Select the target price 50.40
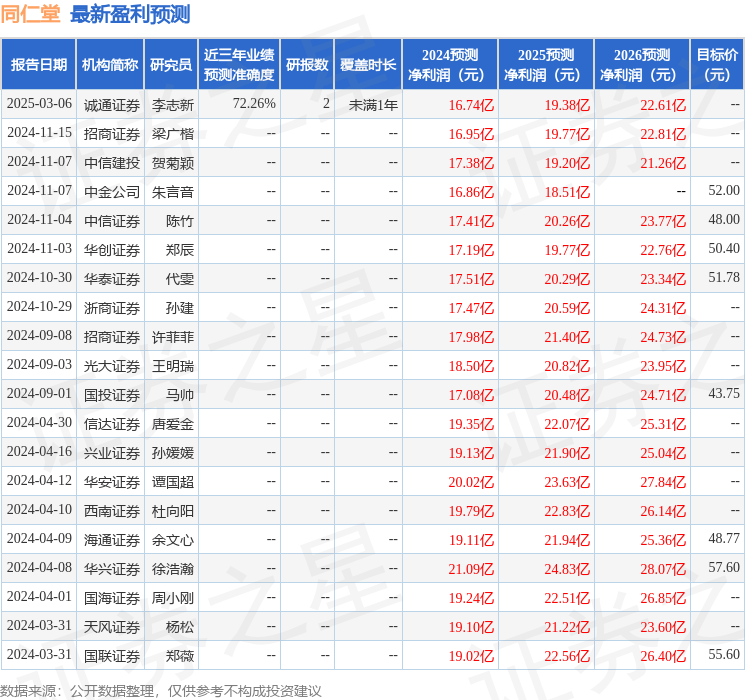745x700 pixels. (x=724, y=249)
